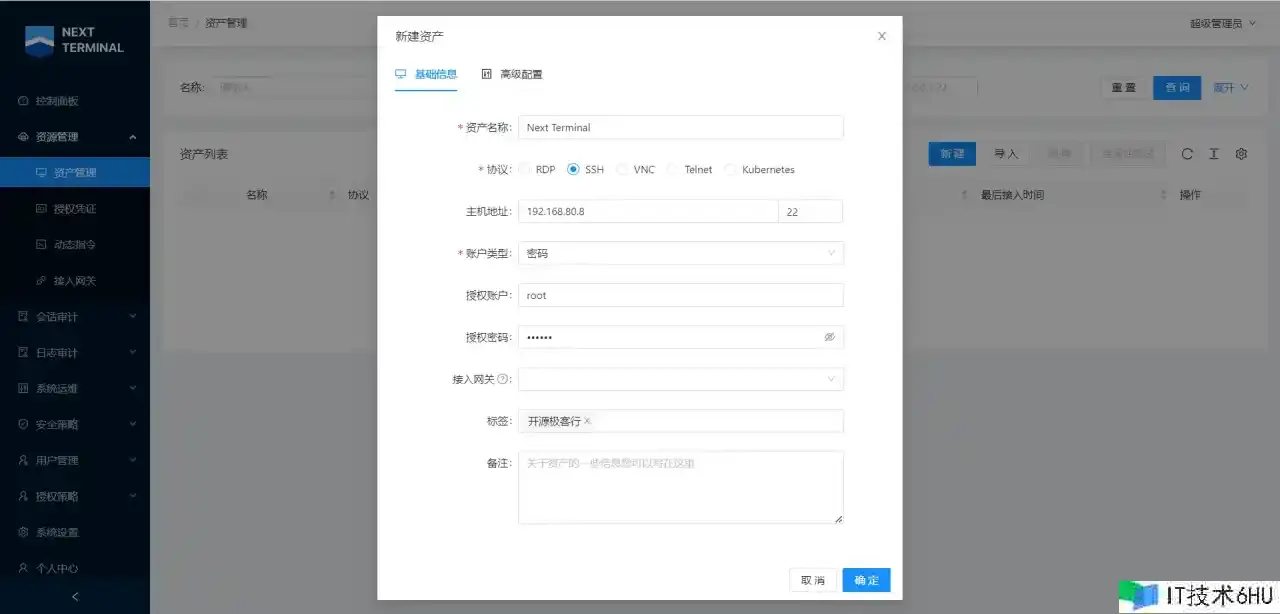Click the 系统设置 gear icon in sidebar

(24, 533)
